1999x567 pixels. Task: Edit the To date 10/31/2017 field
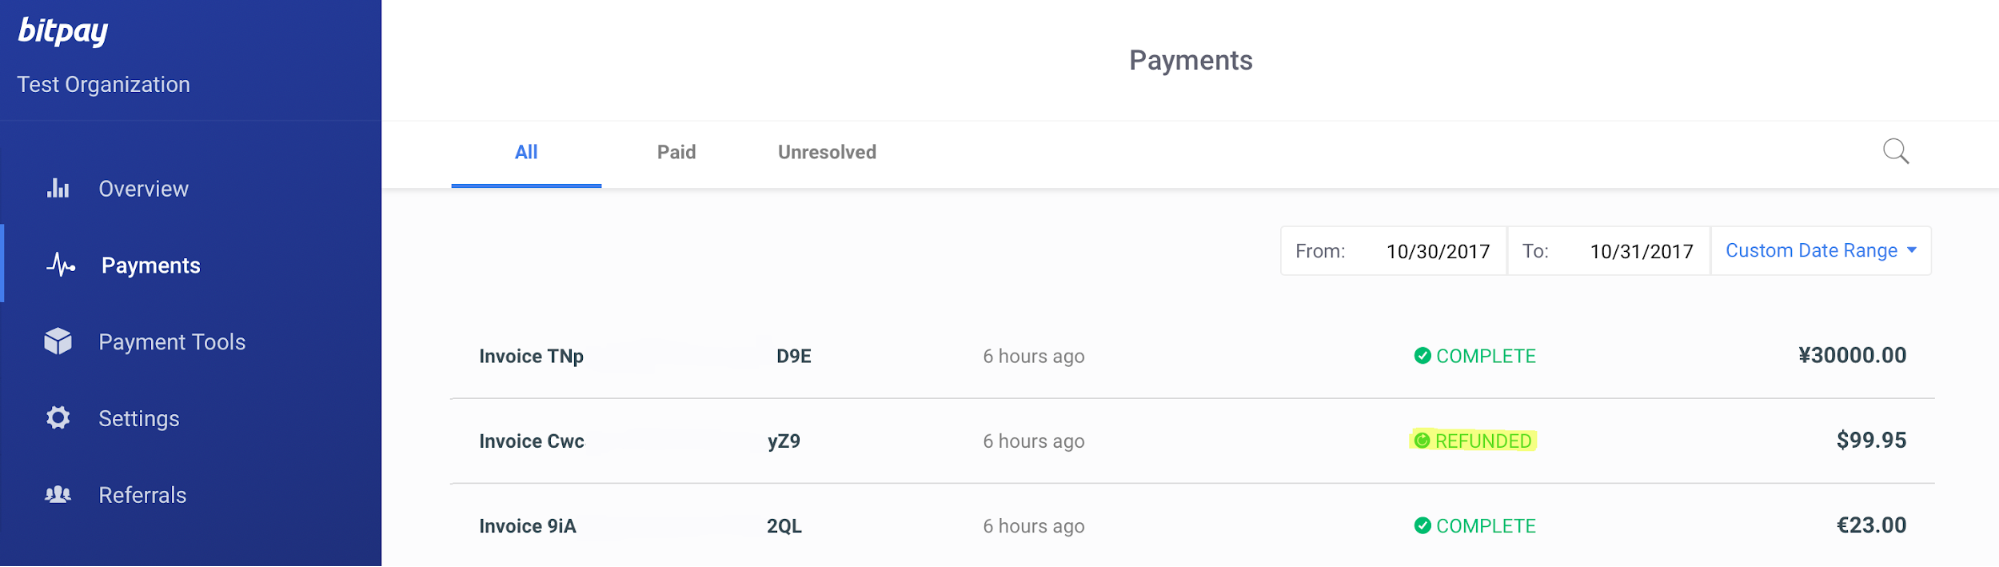click(x=1641, y=251)
